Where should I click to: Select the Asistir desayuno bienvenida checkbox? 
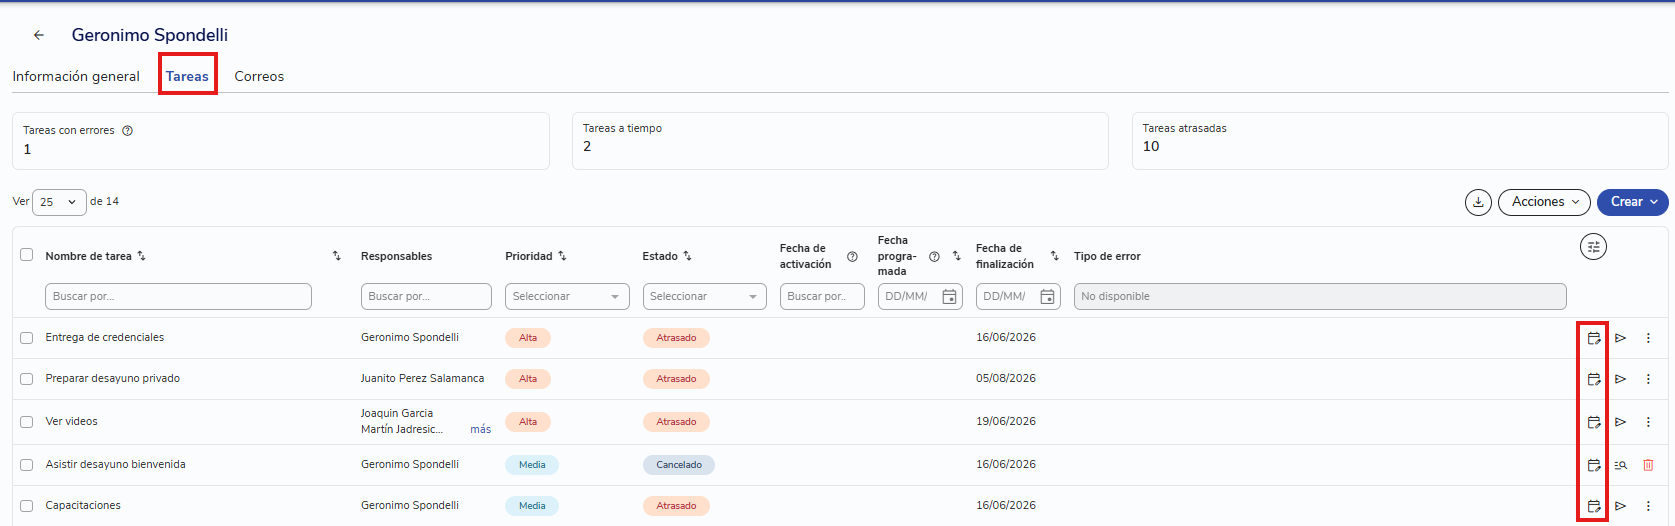coord(27,465)
